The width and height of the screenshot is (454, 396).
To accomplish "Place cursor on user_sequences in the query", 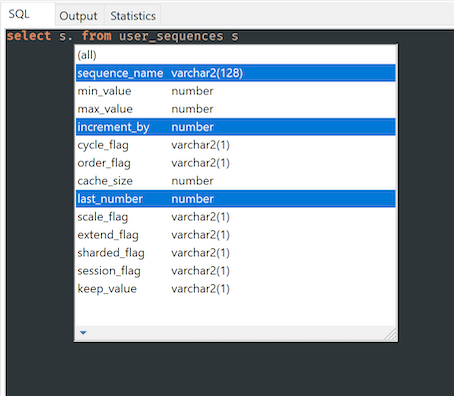I will [171, 36].
